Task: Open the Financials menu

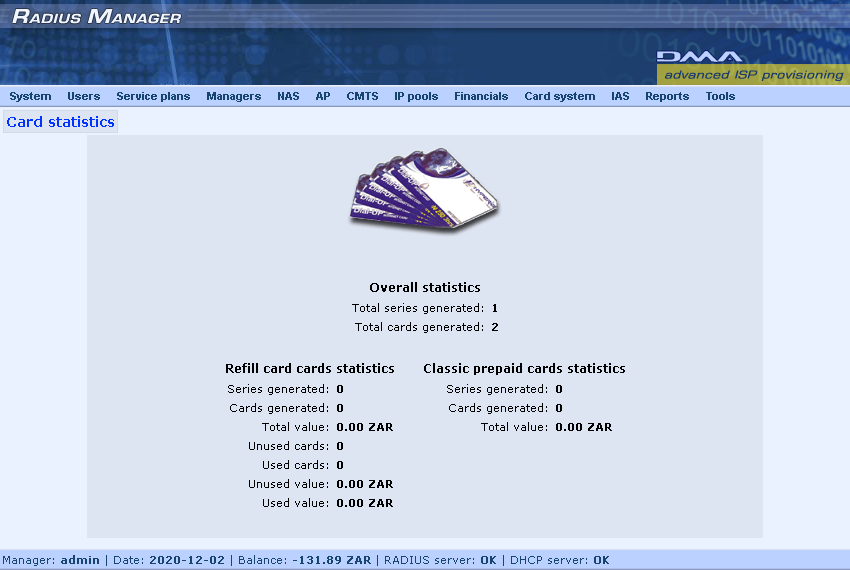Action: click(x=481, y=96)
